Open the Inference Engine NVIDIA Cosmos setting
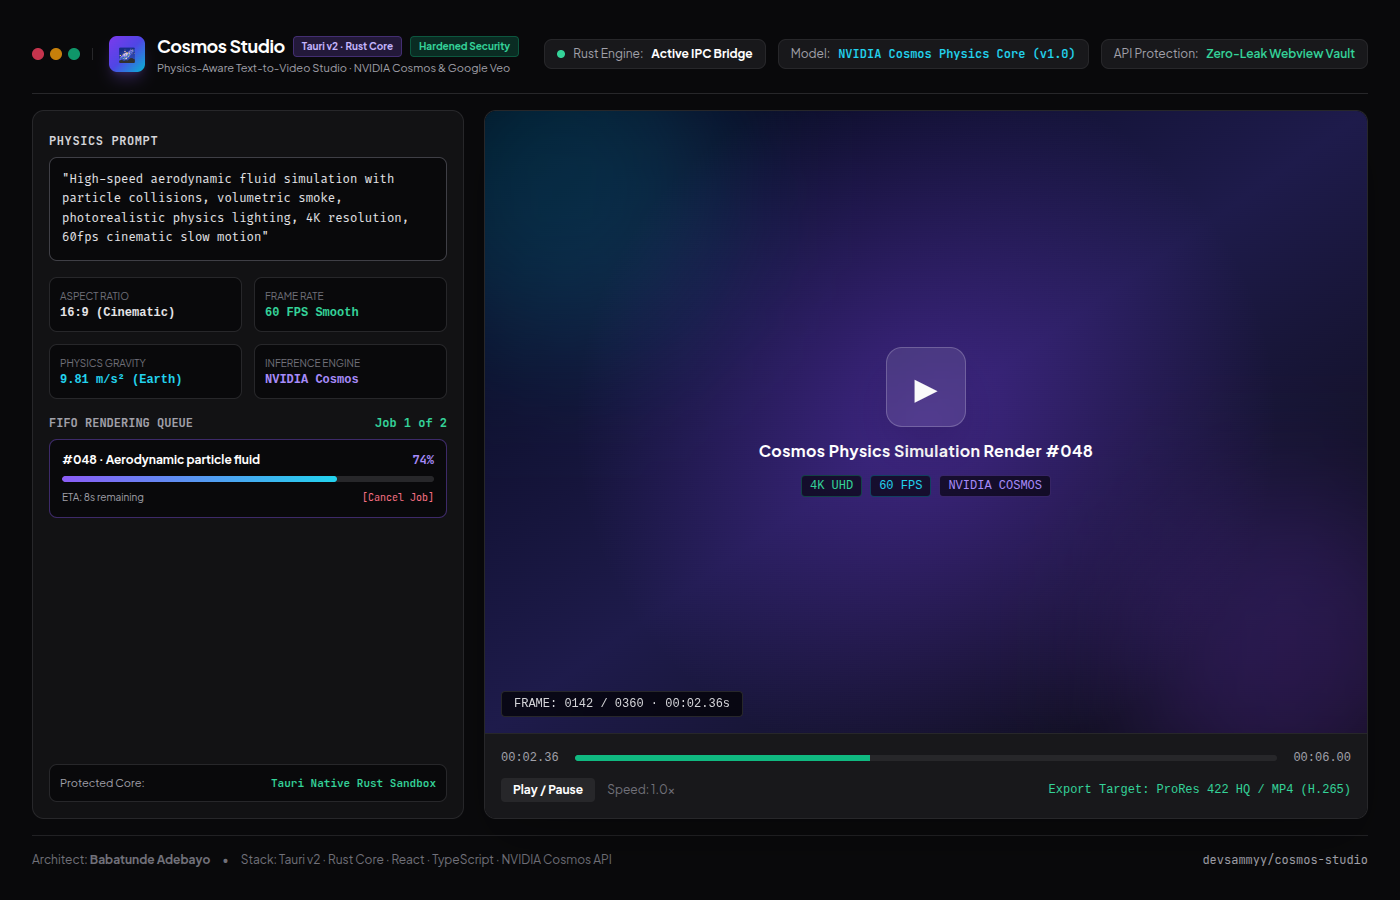1400x900 pixels. [350, 371]
